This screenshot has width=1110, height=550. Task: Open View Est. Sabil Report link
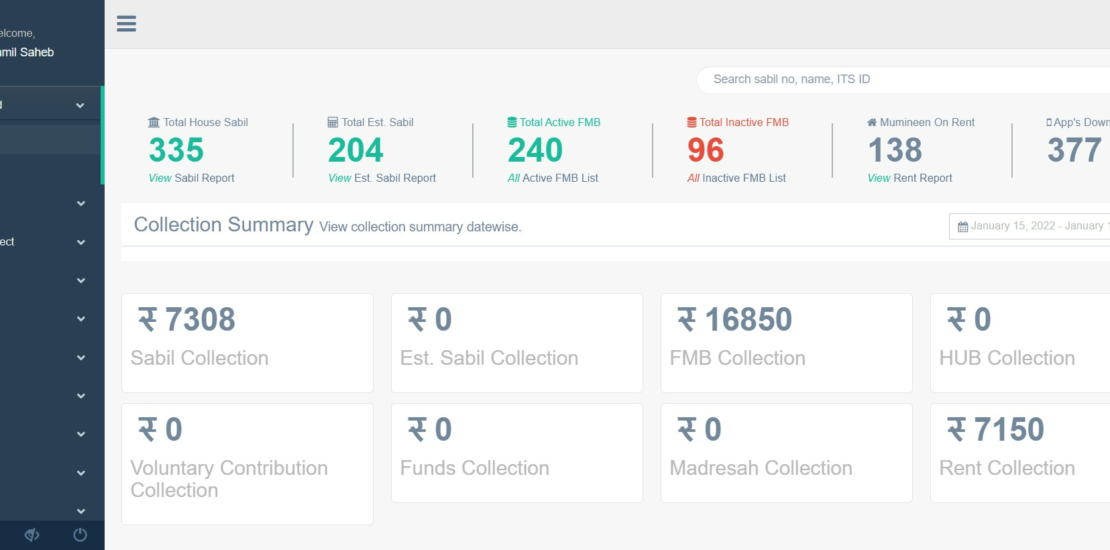[382, 178]
